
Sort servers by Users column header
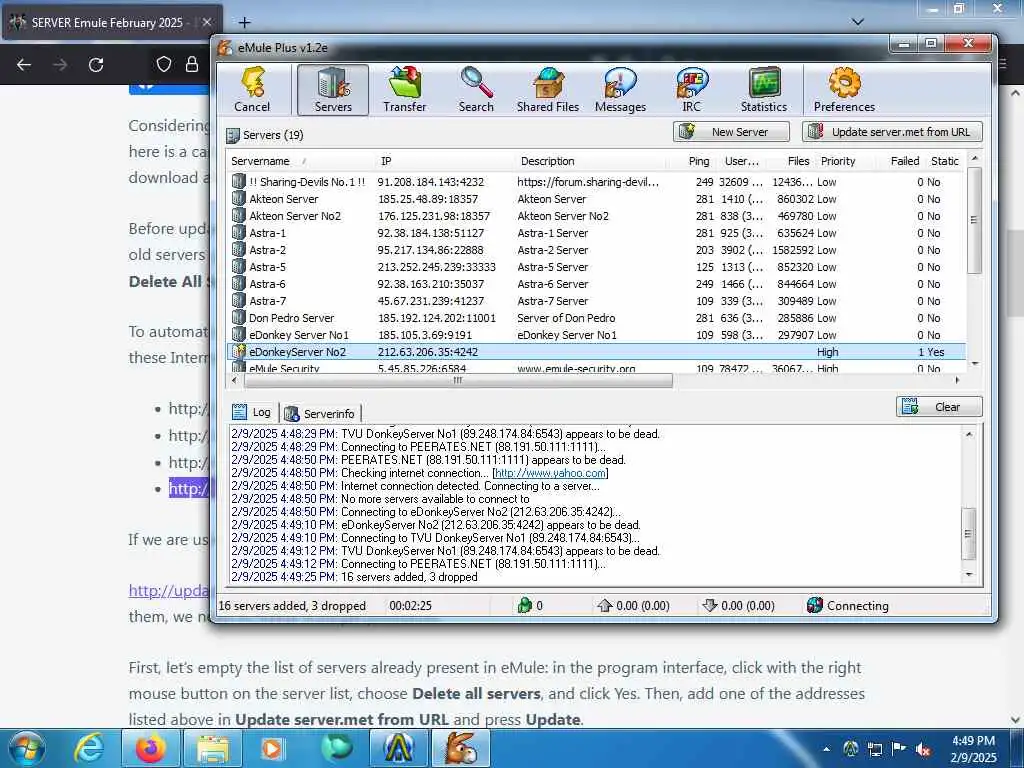[741, 161]
